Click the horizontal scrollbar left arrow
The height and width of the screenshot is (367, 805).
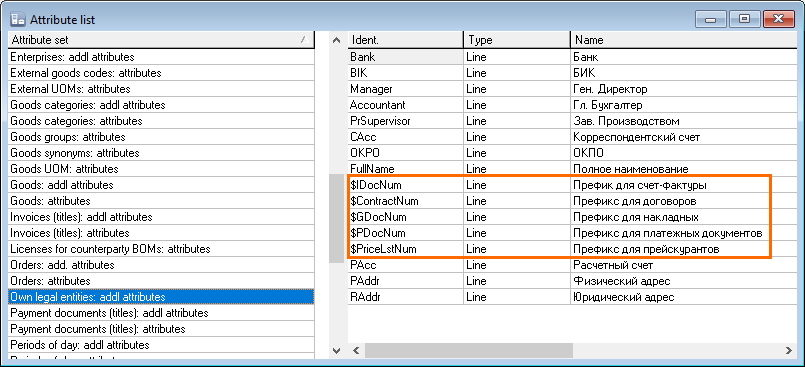pyautogui.click(x=355, y=351)
